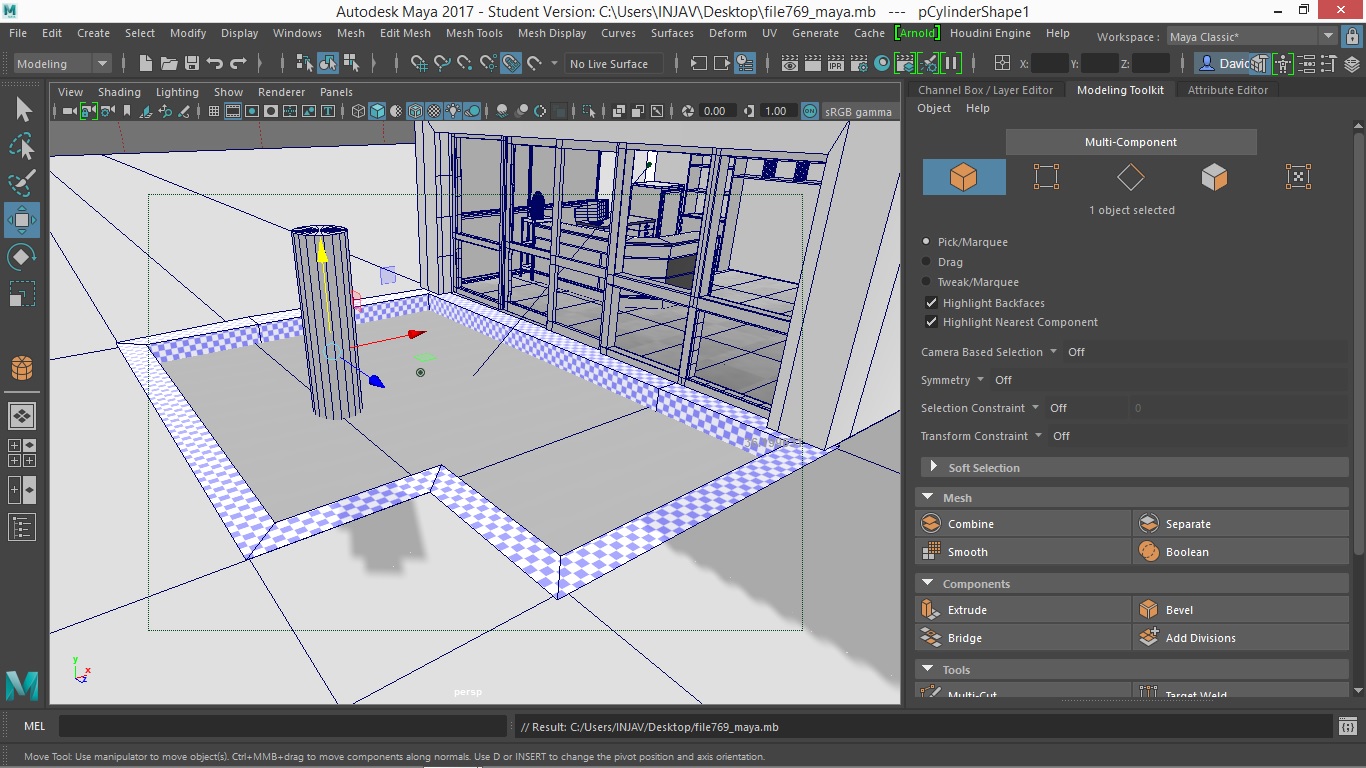The image size is (1366, 768).
Task: Click the Separate button
Action: pos(1241,524)
